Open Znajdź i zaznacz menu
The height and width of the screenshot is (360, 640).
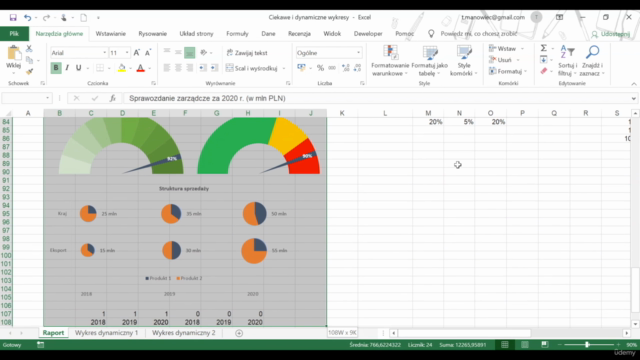pos(592,60)
